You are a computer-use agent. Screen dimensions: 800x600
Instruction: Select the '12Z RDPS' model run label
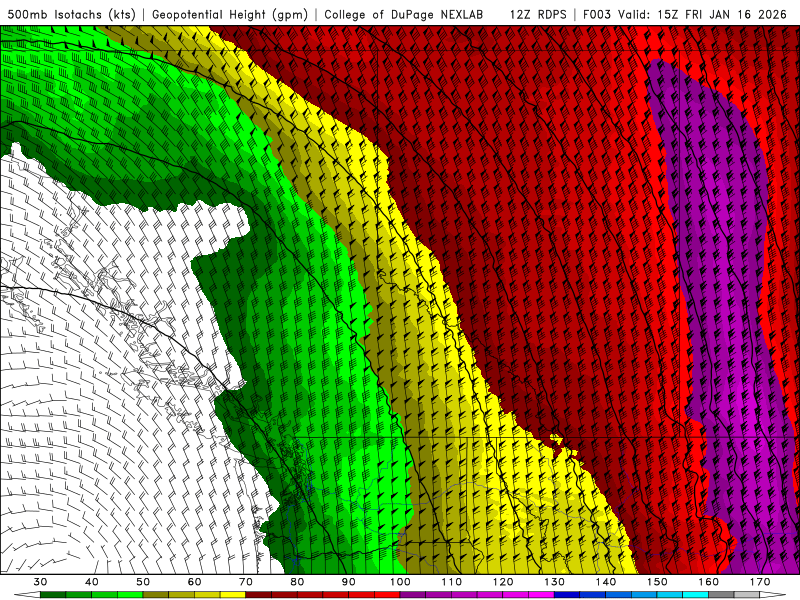click(538, 14)
